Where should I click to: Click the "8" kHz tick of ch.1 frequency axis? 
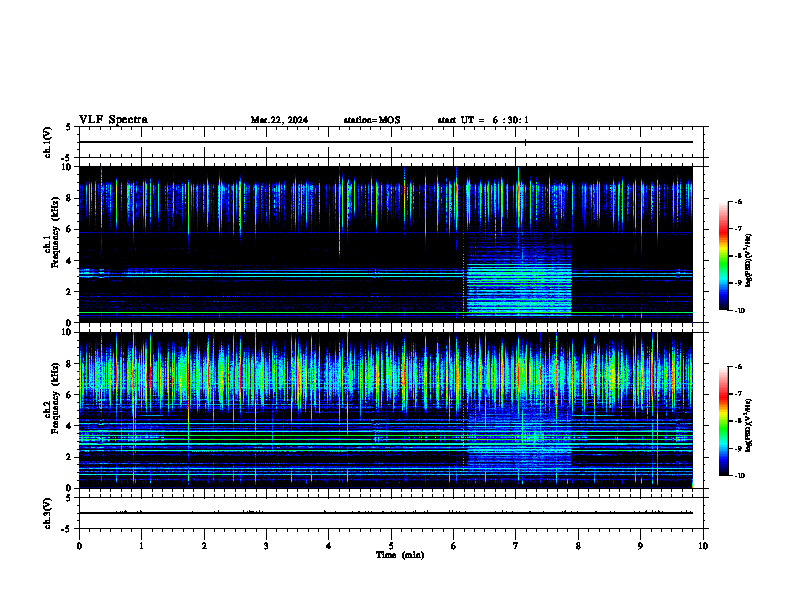click(71, 198)
